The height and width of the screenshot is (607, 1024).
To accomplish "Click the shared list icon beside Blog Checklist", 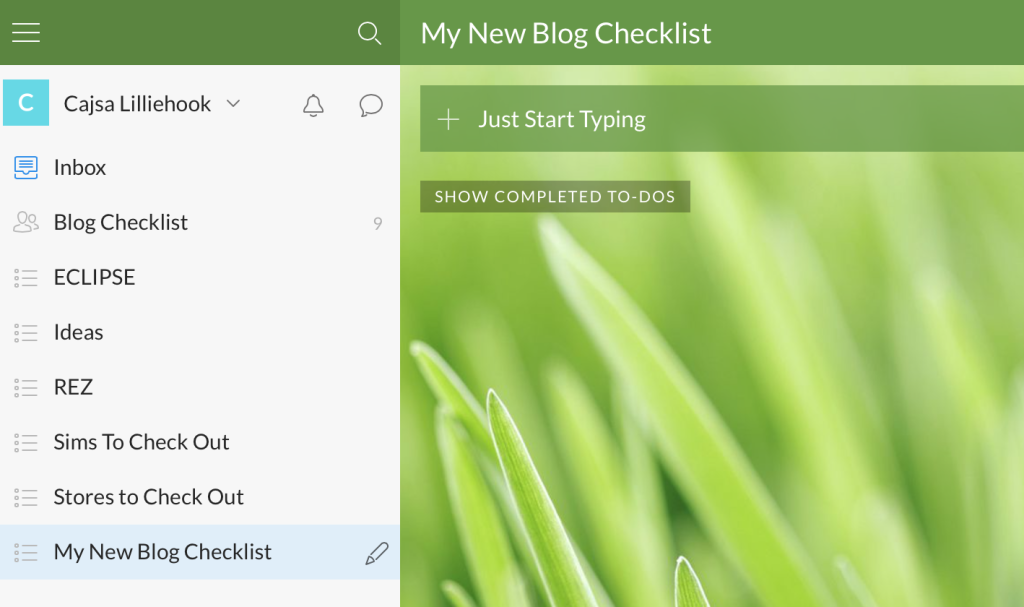I will [27, 222].
